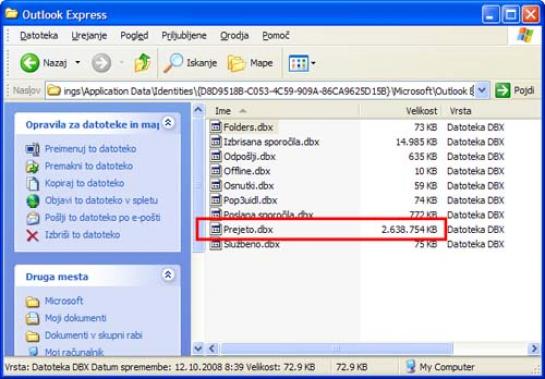Click the red X delete icon
Screen dimensions: 545x379
tap(32, 236)
